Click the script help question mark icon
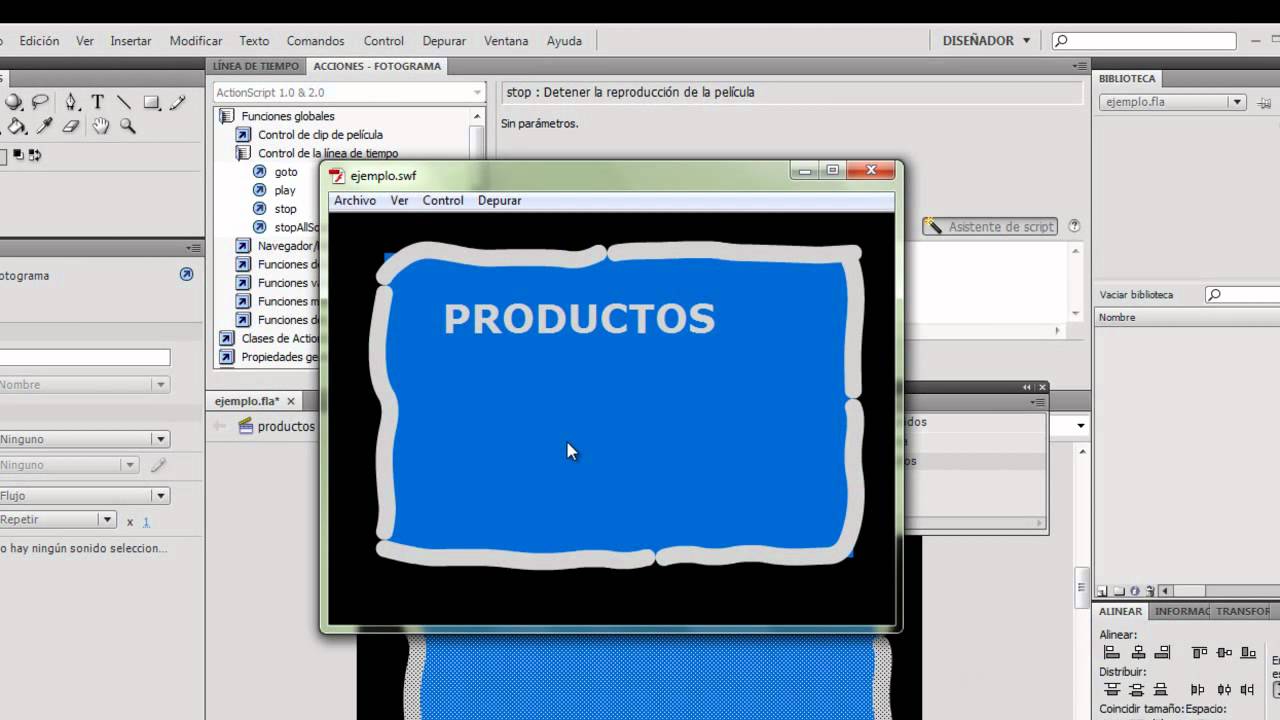Viewport: 1280px width, 720px height. pos(1075,226)
